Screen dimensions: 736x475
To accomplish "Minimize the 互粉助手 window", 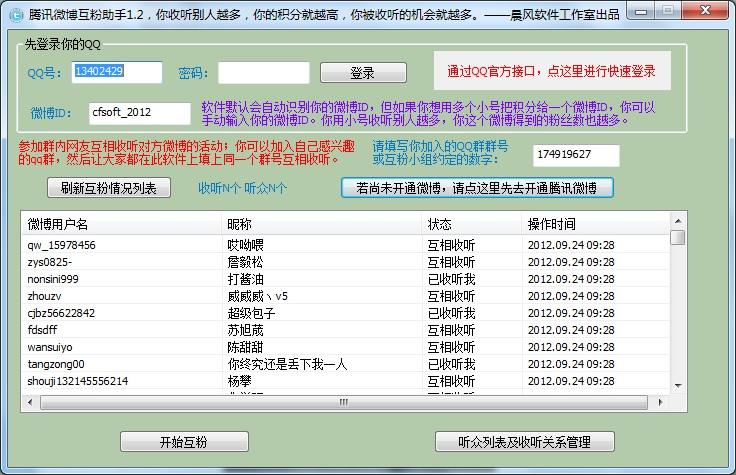I will coord(641,11).
